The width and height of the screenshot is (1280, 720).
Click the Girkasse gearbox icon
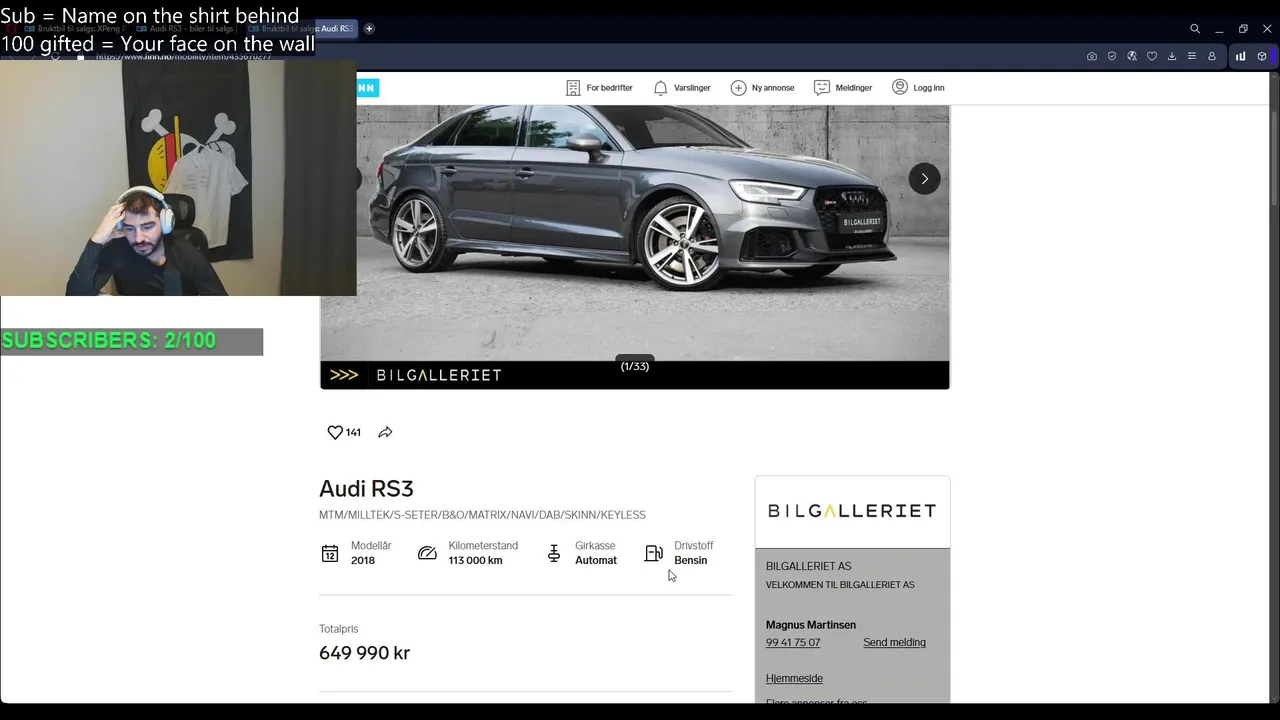[554, 553]
